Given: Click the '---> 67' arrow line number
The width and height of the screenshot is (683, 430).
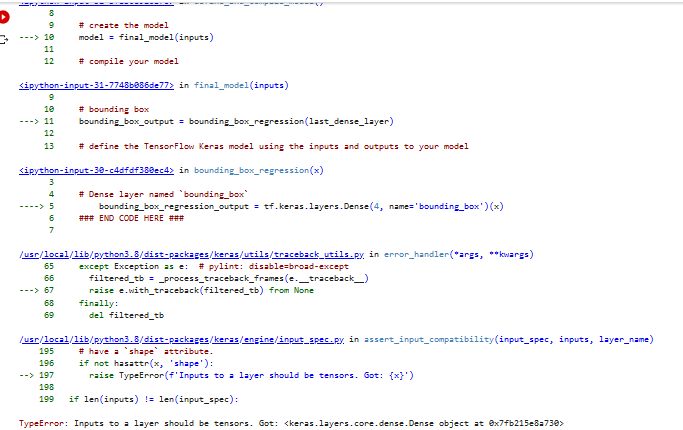Looking at the screenshot, I should [37, 291].
